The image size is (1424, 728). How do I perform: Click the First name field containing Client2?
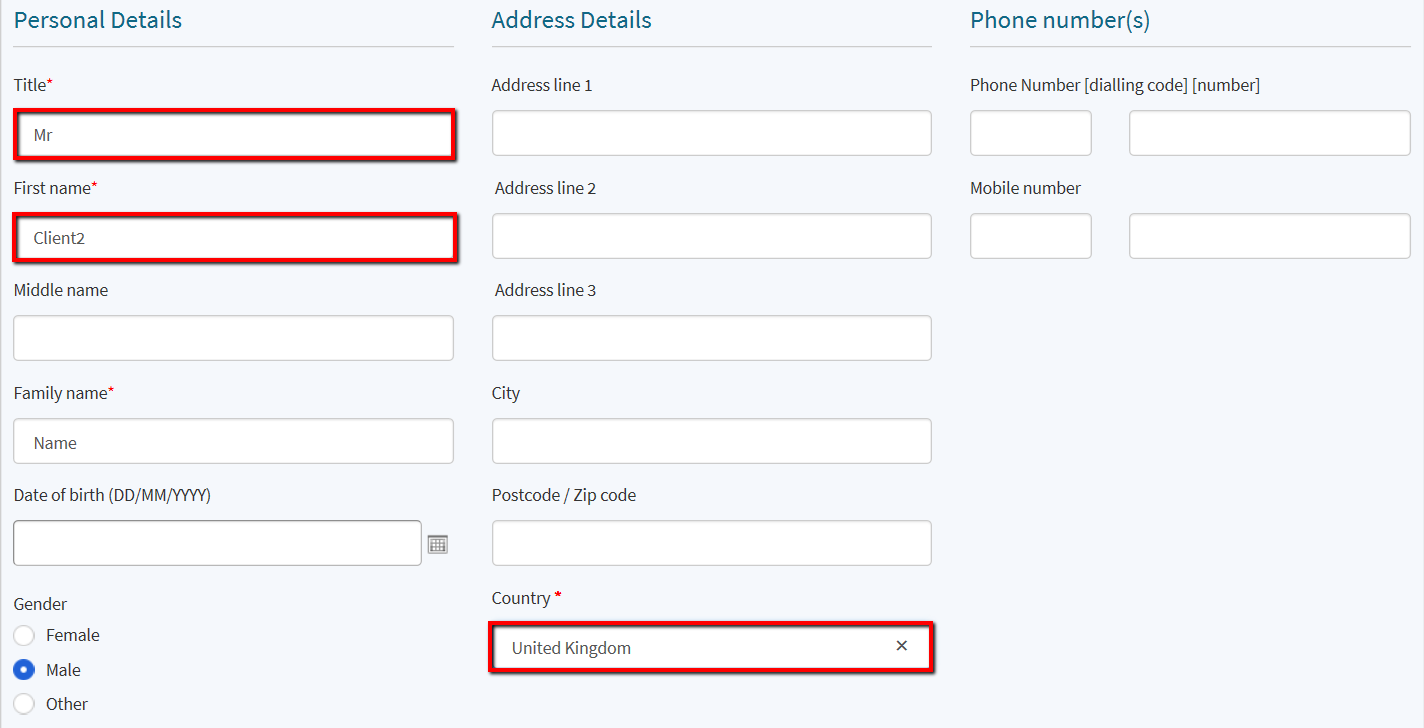coord(234,237)
